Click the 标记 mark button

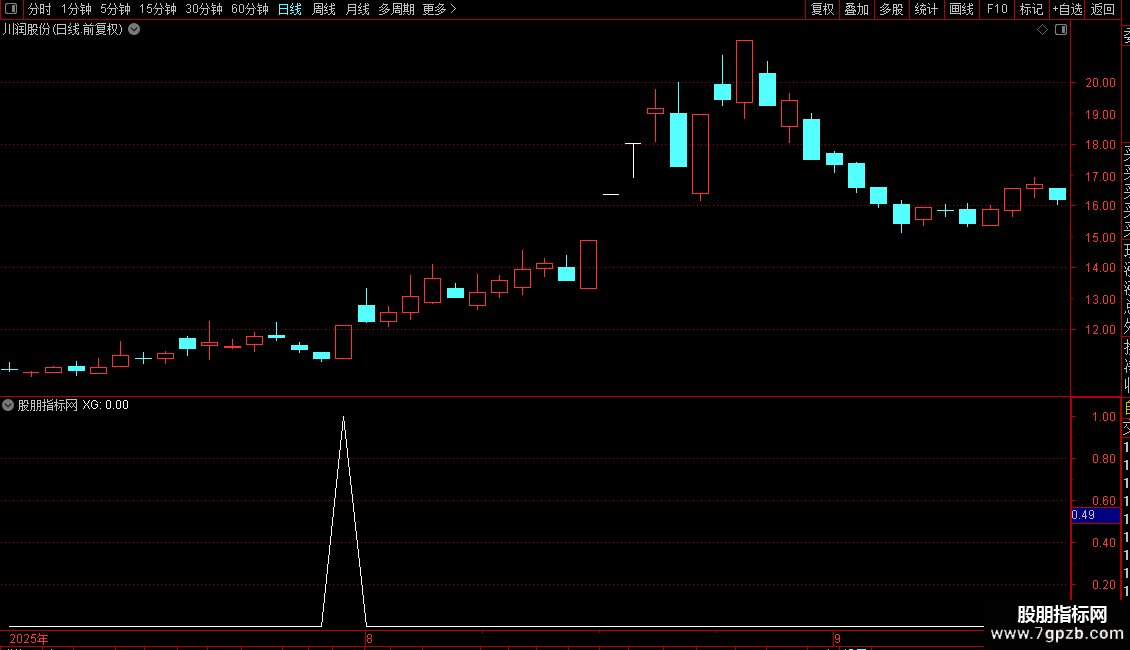point(1031,9)
